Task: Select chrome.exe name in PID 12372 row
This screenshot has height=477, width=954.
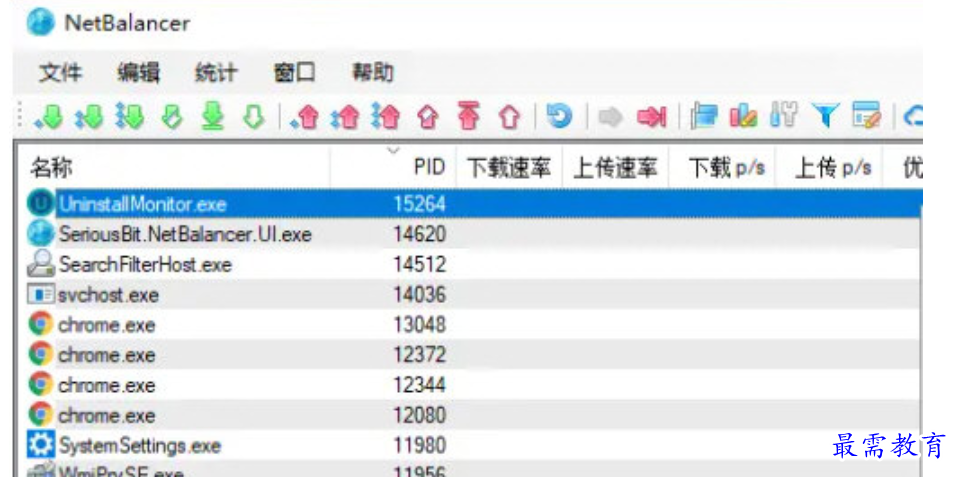Action: coord(107,355)
